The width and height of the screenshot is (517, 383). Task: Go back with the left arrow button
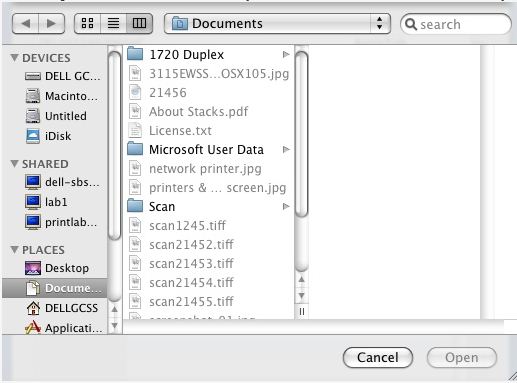click(x=25, y=24)
